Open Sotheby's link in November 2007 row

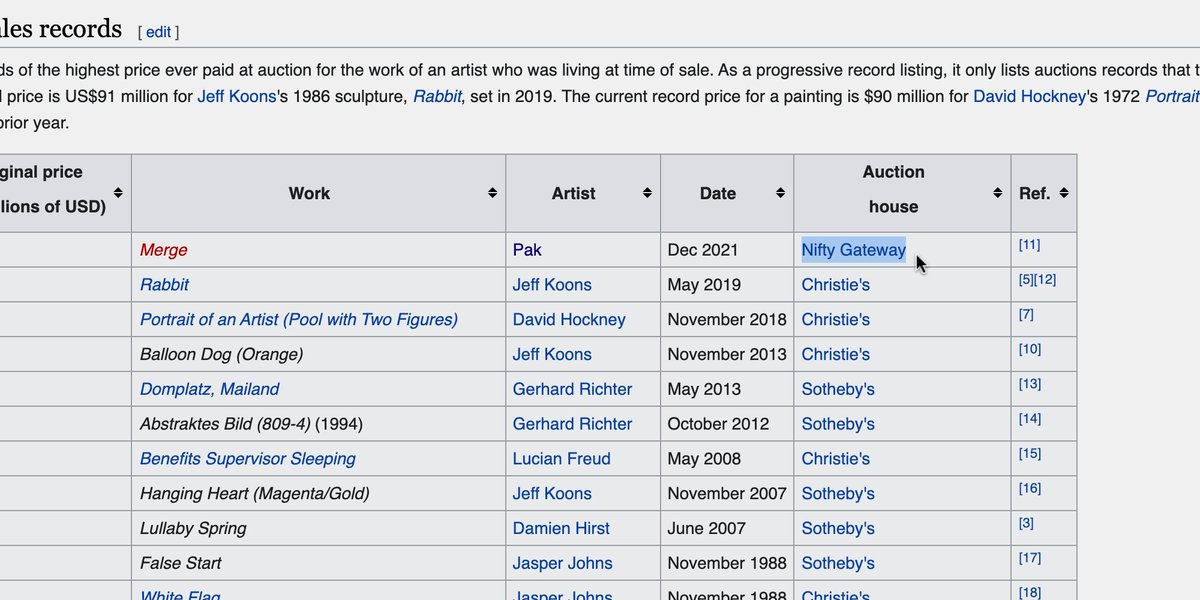(838, 494)
